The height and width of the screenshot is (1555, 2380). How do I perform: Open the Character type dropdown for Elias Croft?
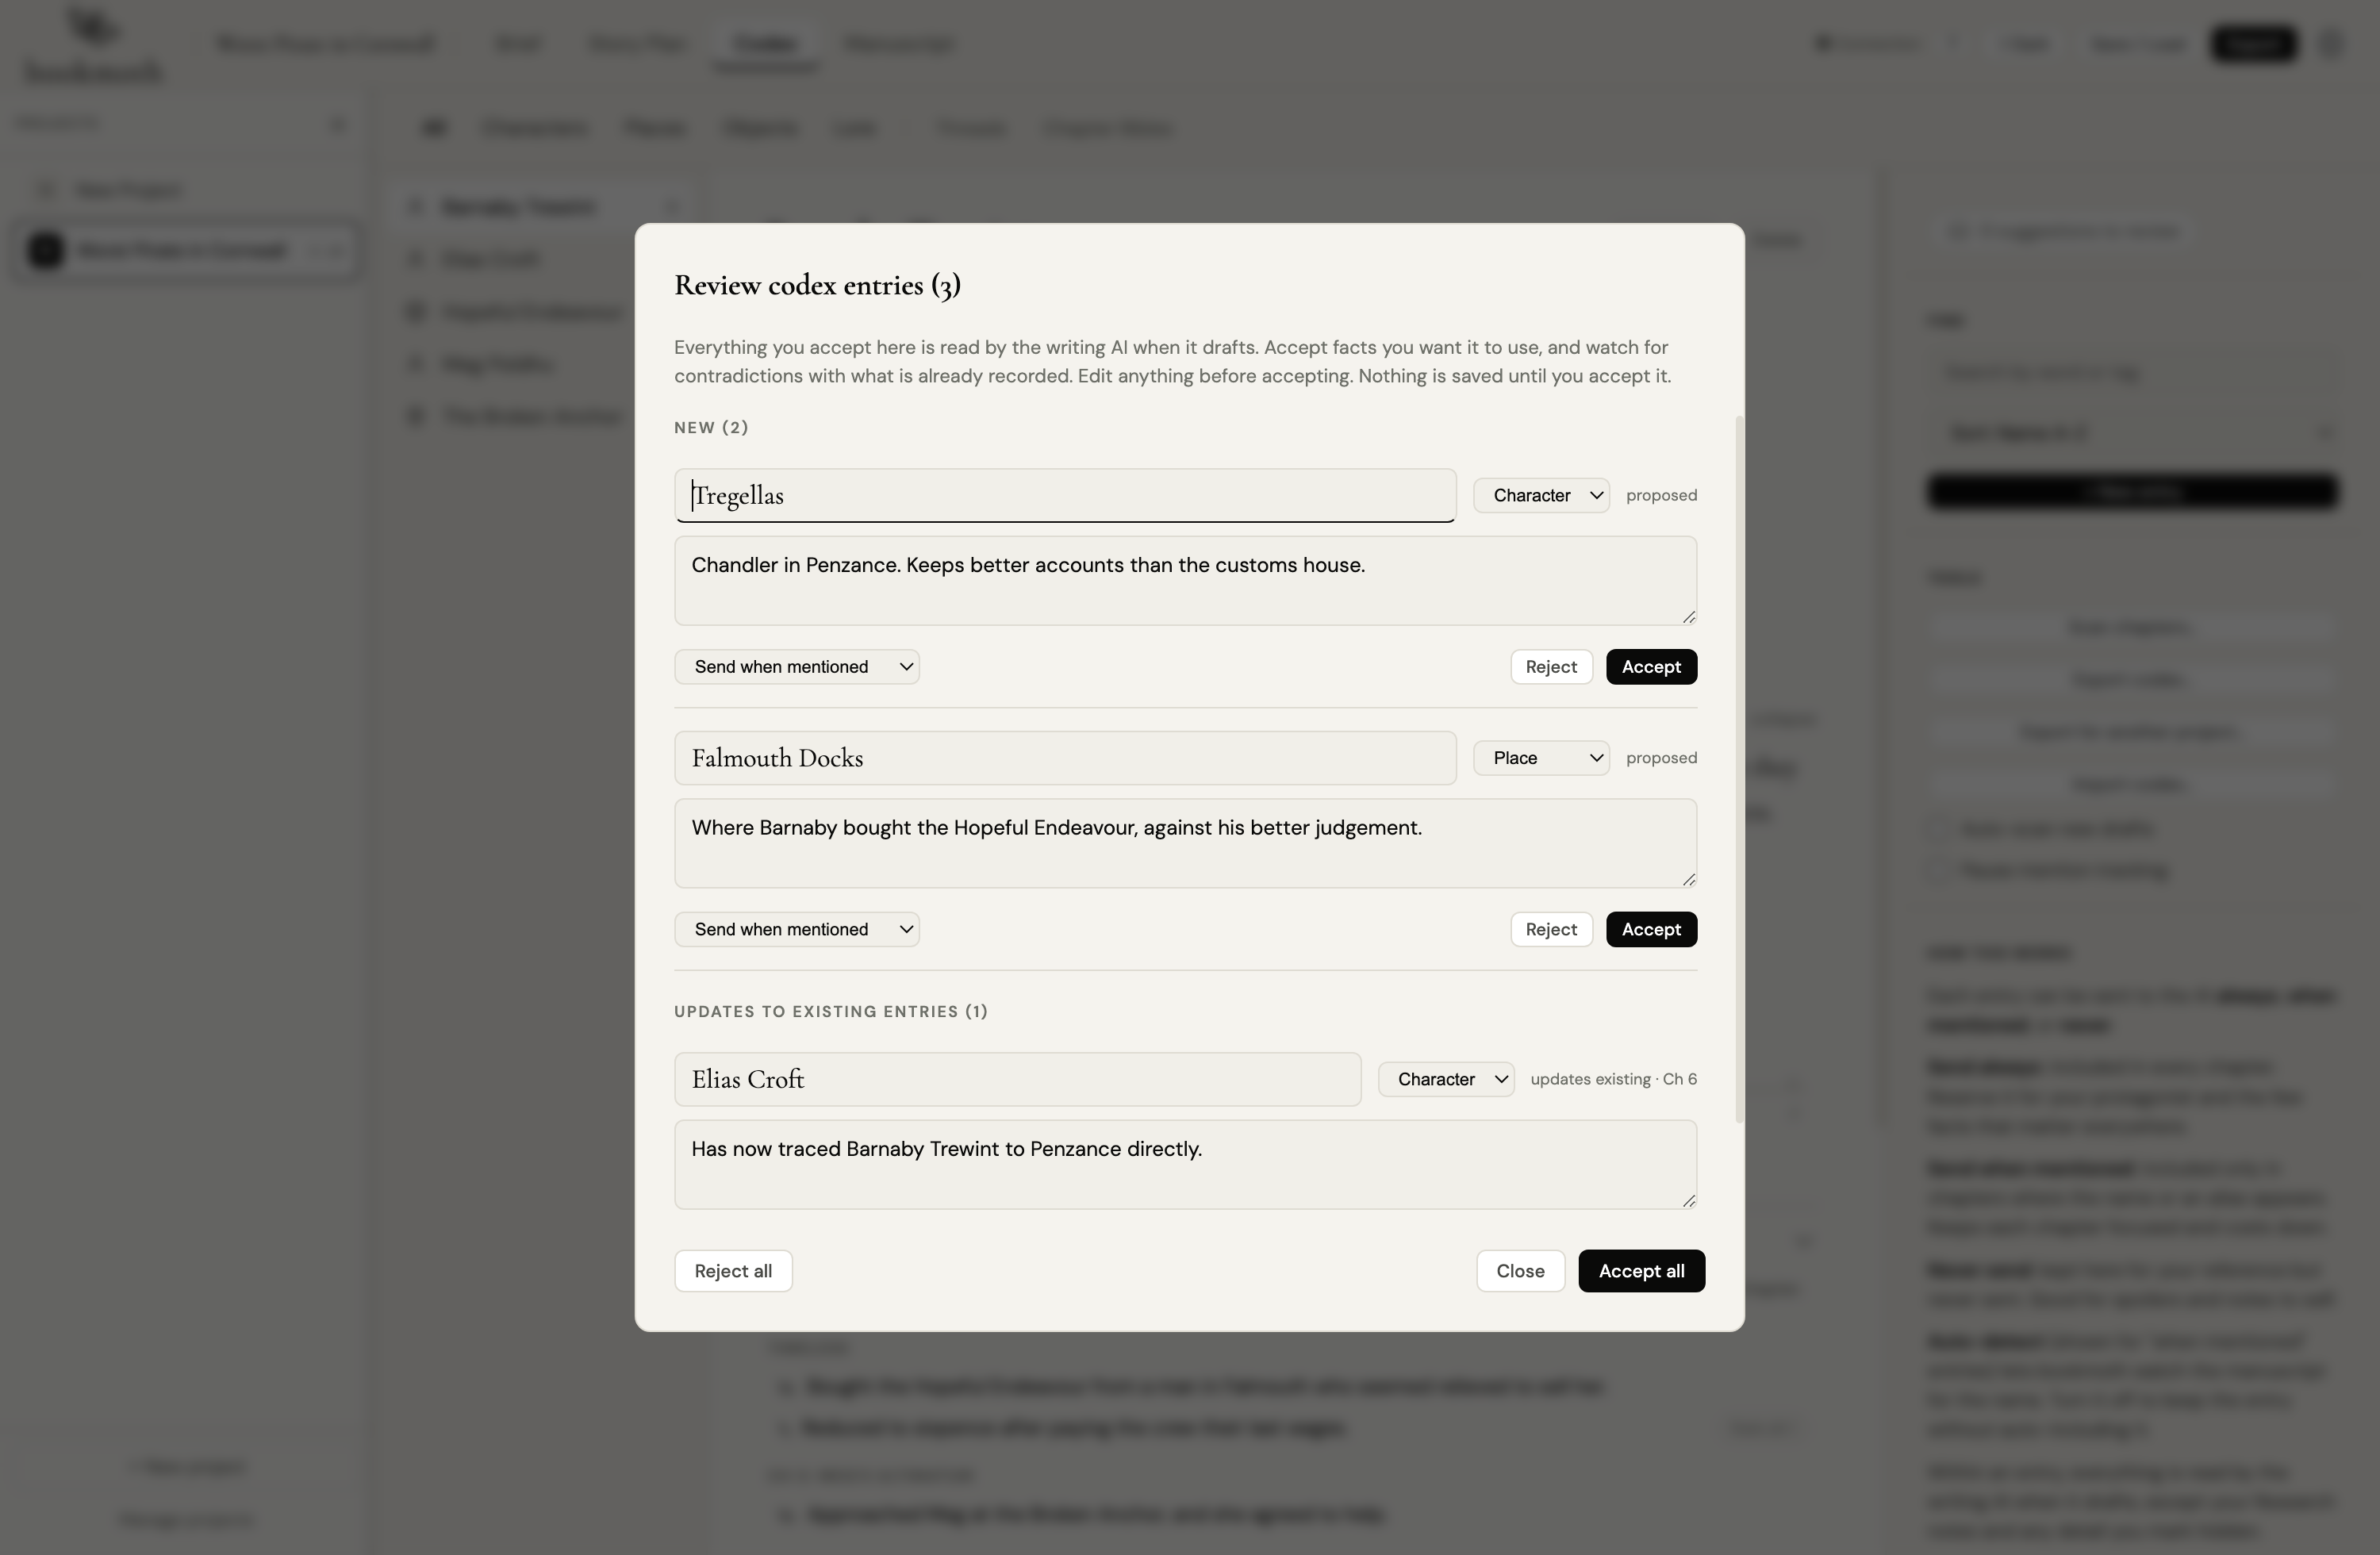pyautogui.click(x=1446, y=1079)
